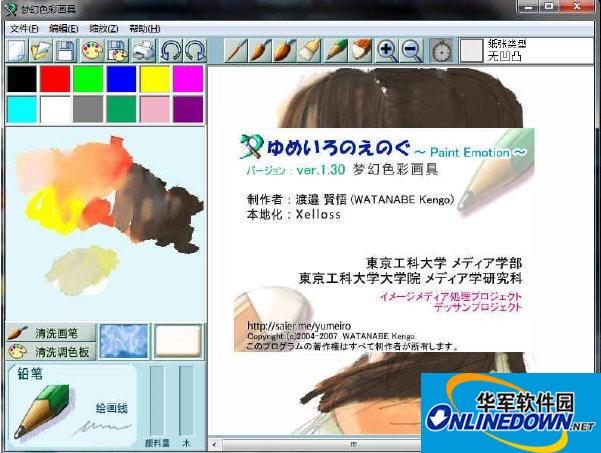Image resolution: width=601 pixels, height=453 pixels.
Task: Pick the gray color swatch
Action: pyautogui.click(x=88, y=109)
